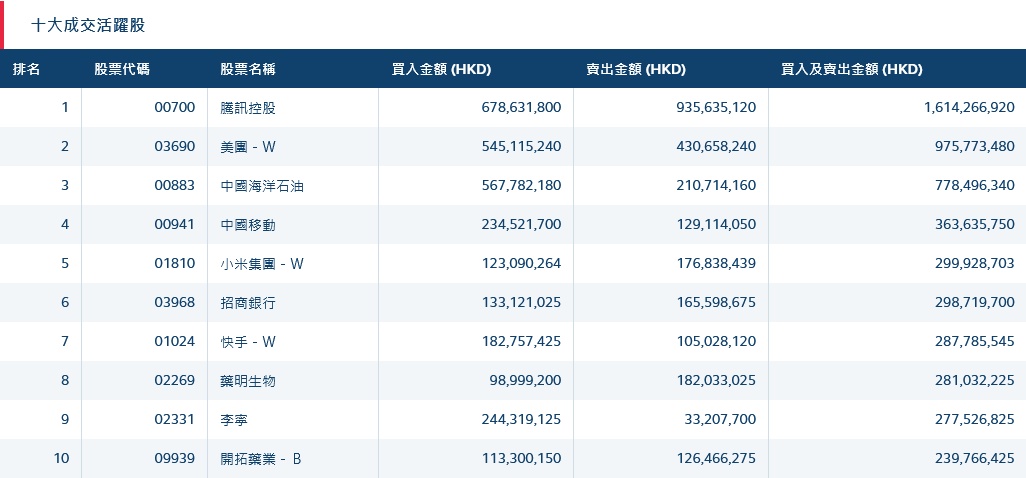Click sell amount 33,207,700
The width and height of the screenshot is (1026, 478).
click(x=720, y=420)
